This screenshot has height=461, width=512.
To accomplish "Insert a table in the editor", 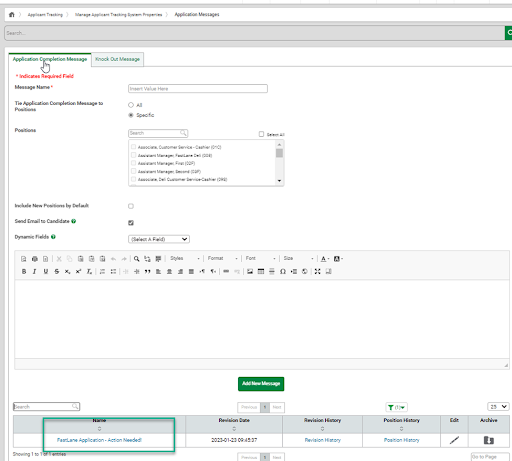I will pyautogui.click(x=261, y=271).
